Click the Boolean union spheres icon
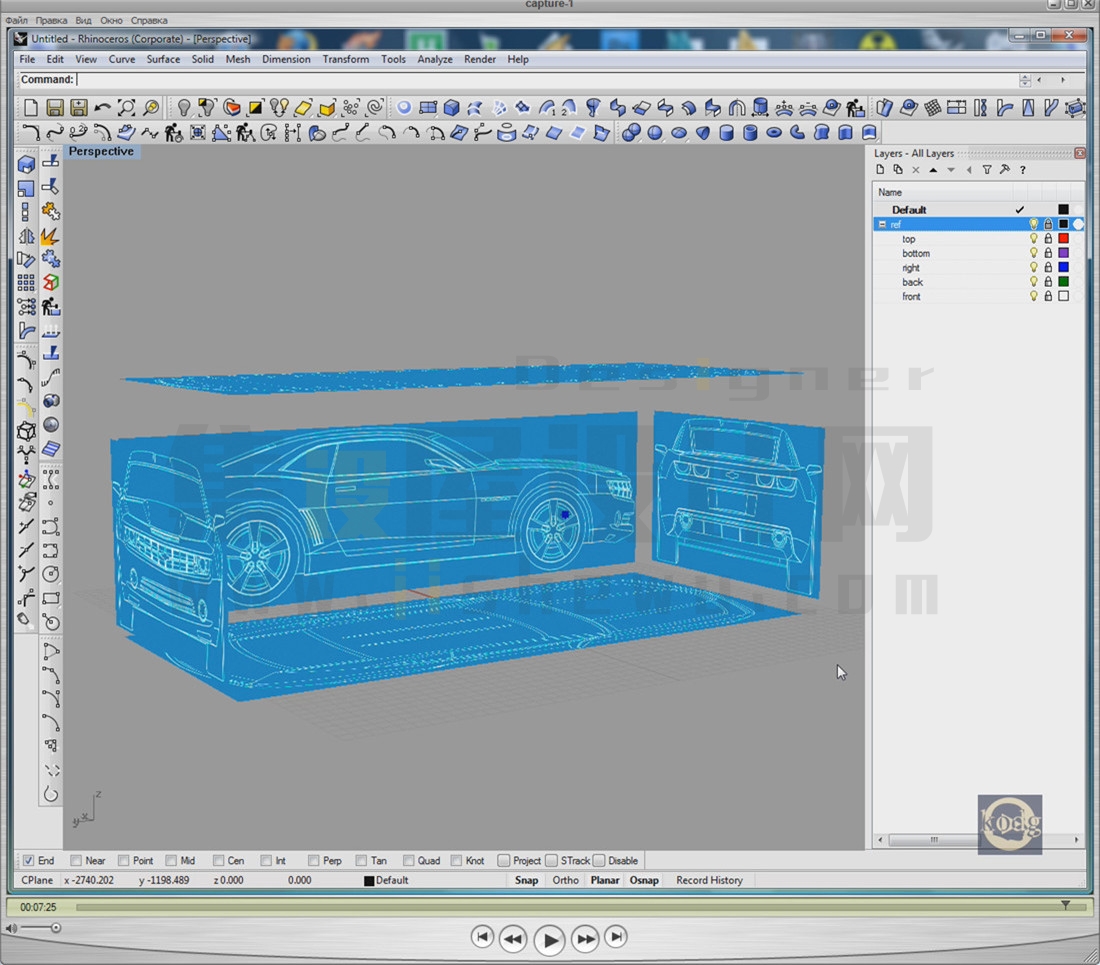Viewport: 1100px width, 965px height. 631,133
